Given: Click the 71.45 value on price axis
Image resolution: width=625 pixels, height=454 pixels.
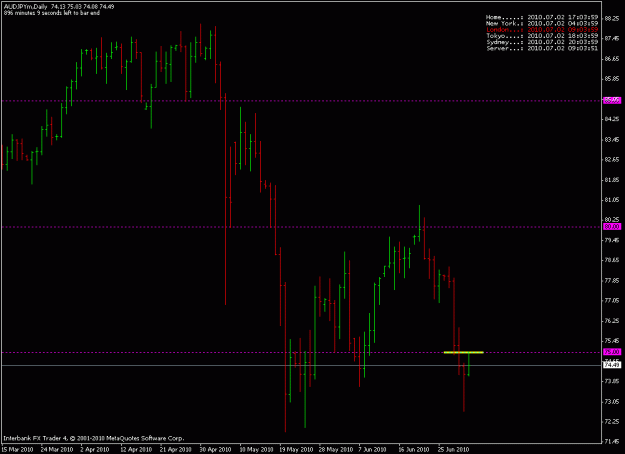Looking at the screenshot, I should 612,441.
